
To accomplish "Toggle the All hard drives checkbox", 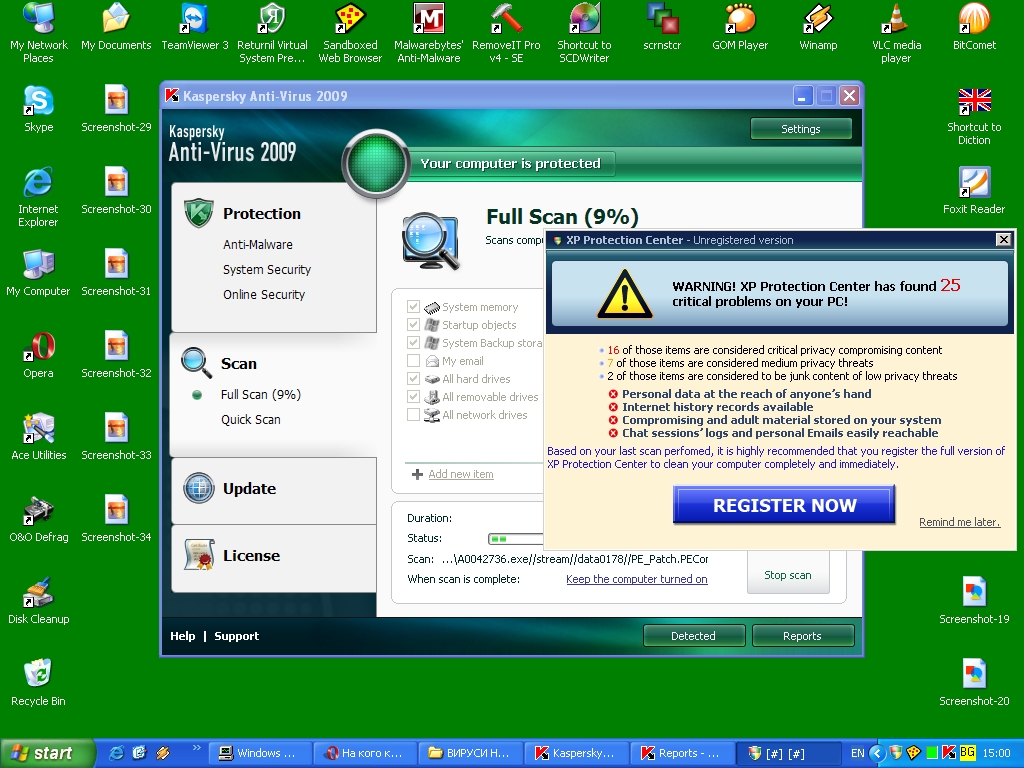I will [x=413, y=378].
